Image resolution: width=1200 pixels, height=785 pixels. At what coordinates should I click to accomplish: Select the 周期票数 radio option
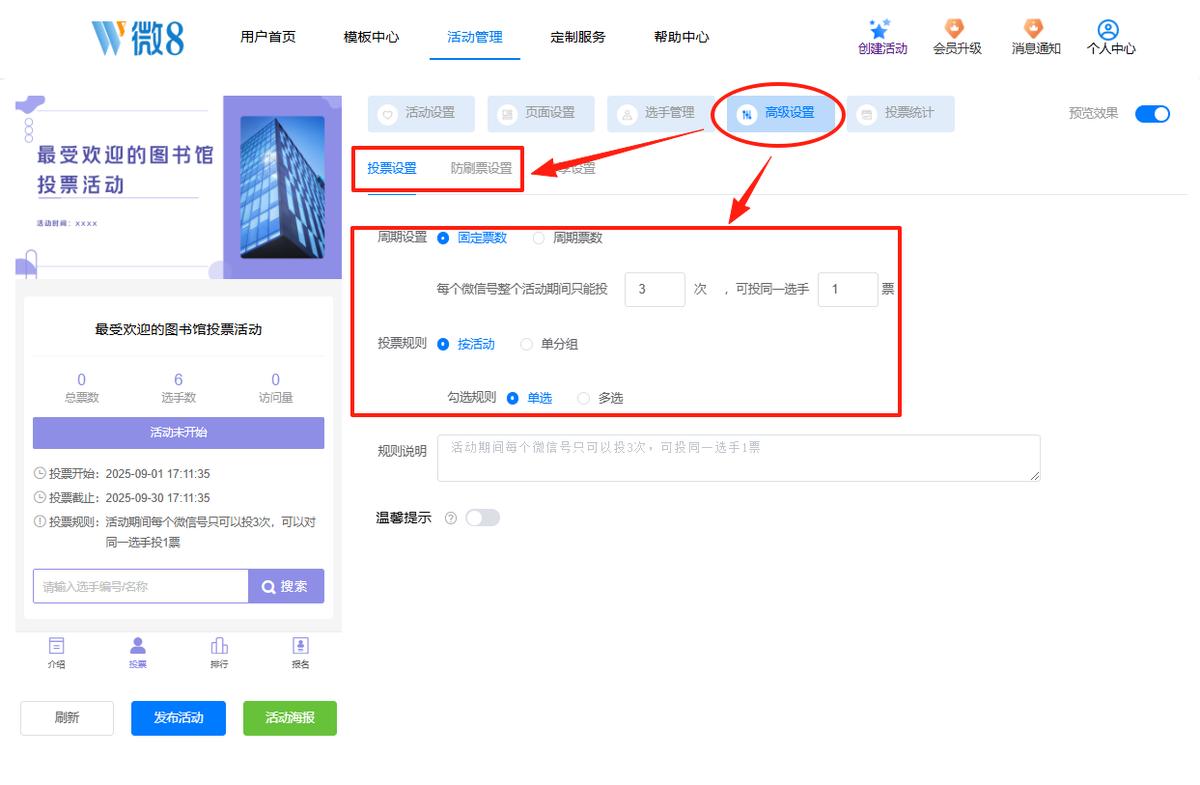click(539, 238)
